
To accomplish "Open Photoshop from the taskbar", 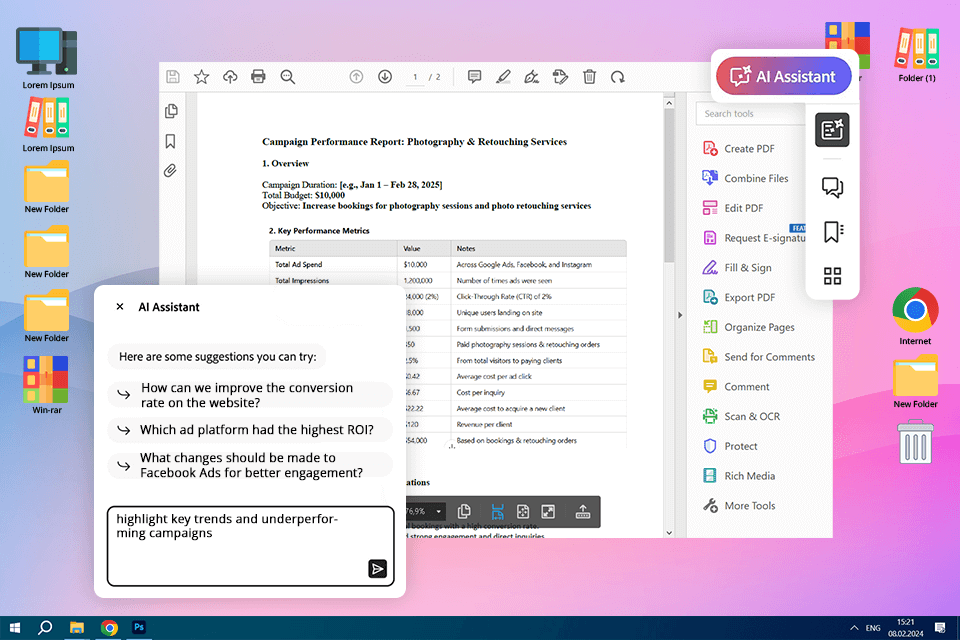I will (139, 627).
